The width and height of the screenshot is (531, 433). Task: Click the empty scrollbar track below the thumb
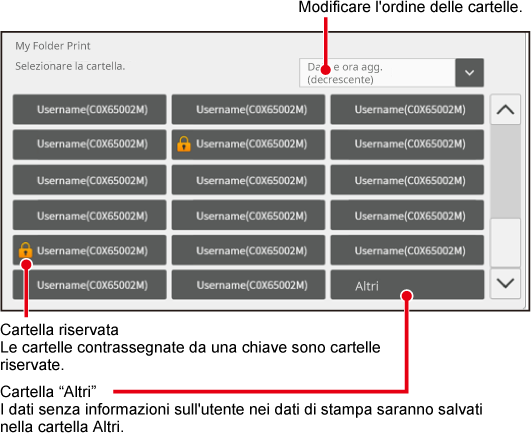point(505,243)
